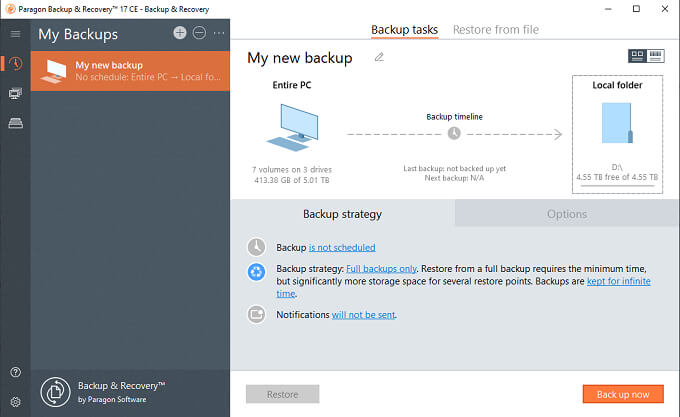
Task: Switch to the detailed view toggle
Action: tap(657, 56)
